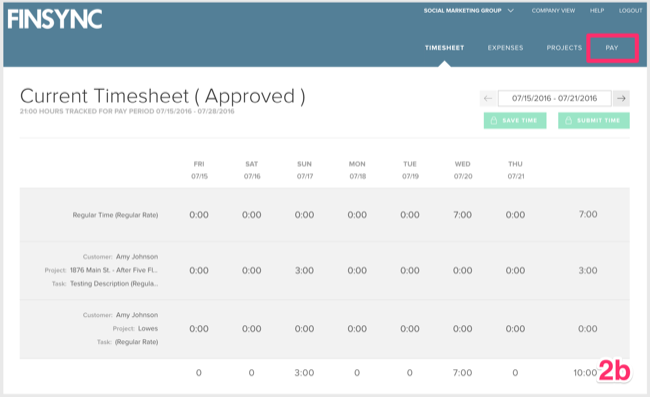Image resolution: width=650 pixels, height=397 pixels.
Task: Click the hours tracked for pay period text
Action: (127, 111)
